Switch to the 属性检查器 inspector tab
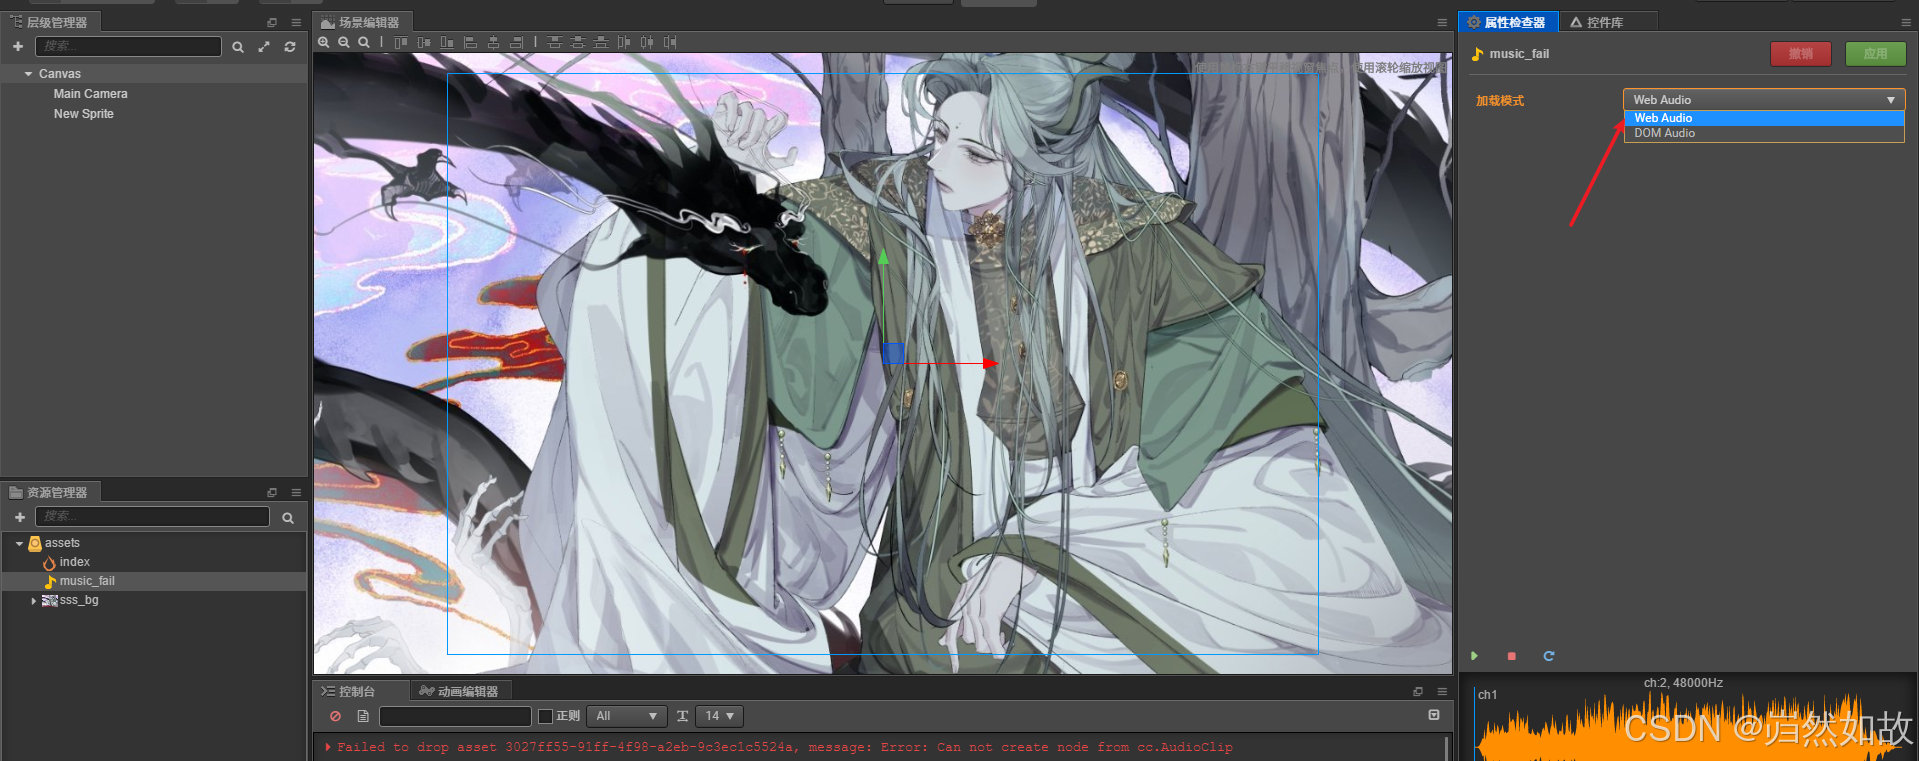Viewport: 1919px width, 761px height. [1508, 22]
